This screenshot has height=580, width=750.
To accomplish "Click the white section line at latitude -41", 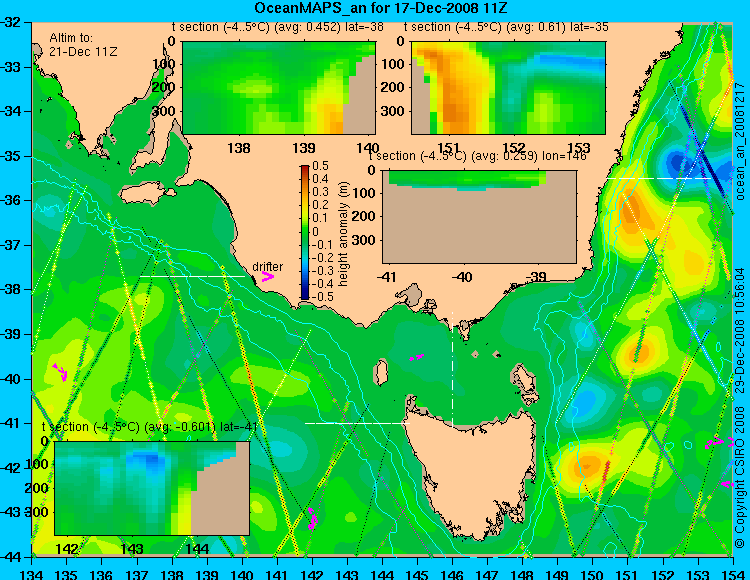I will point(357,423).
